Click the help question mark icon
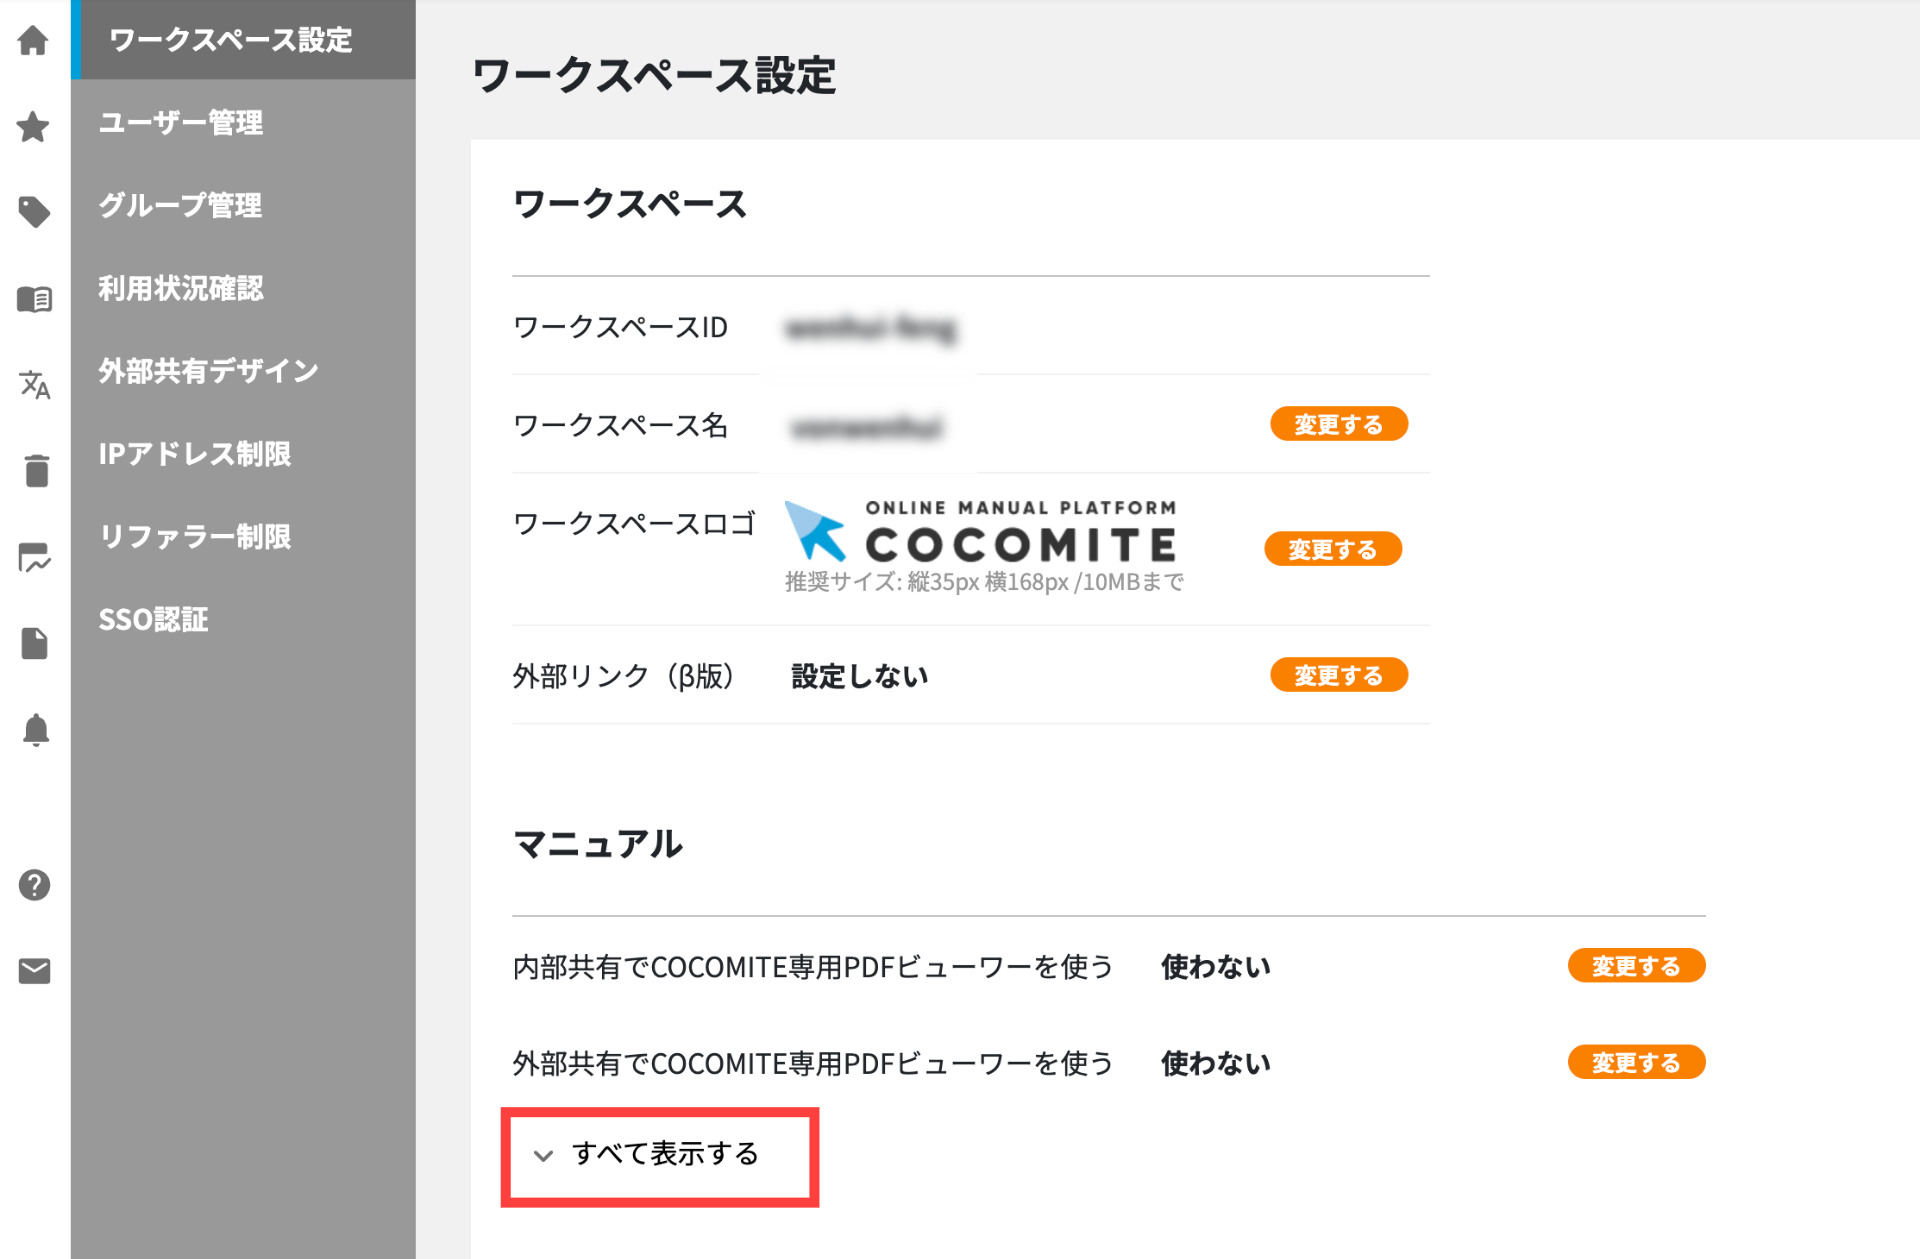The height and width of the screenshot is (1259, 1920). [34, 885]
